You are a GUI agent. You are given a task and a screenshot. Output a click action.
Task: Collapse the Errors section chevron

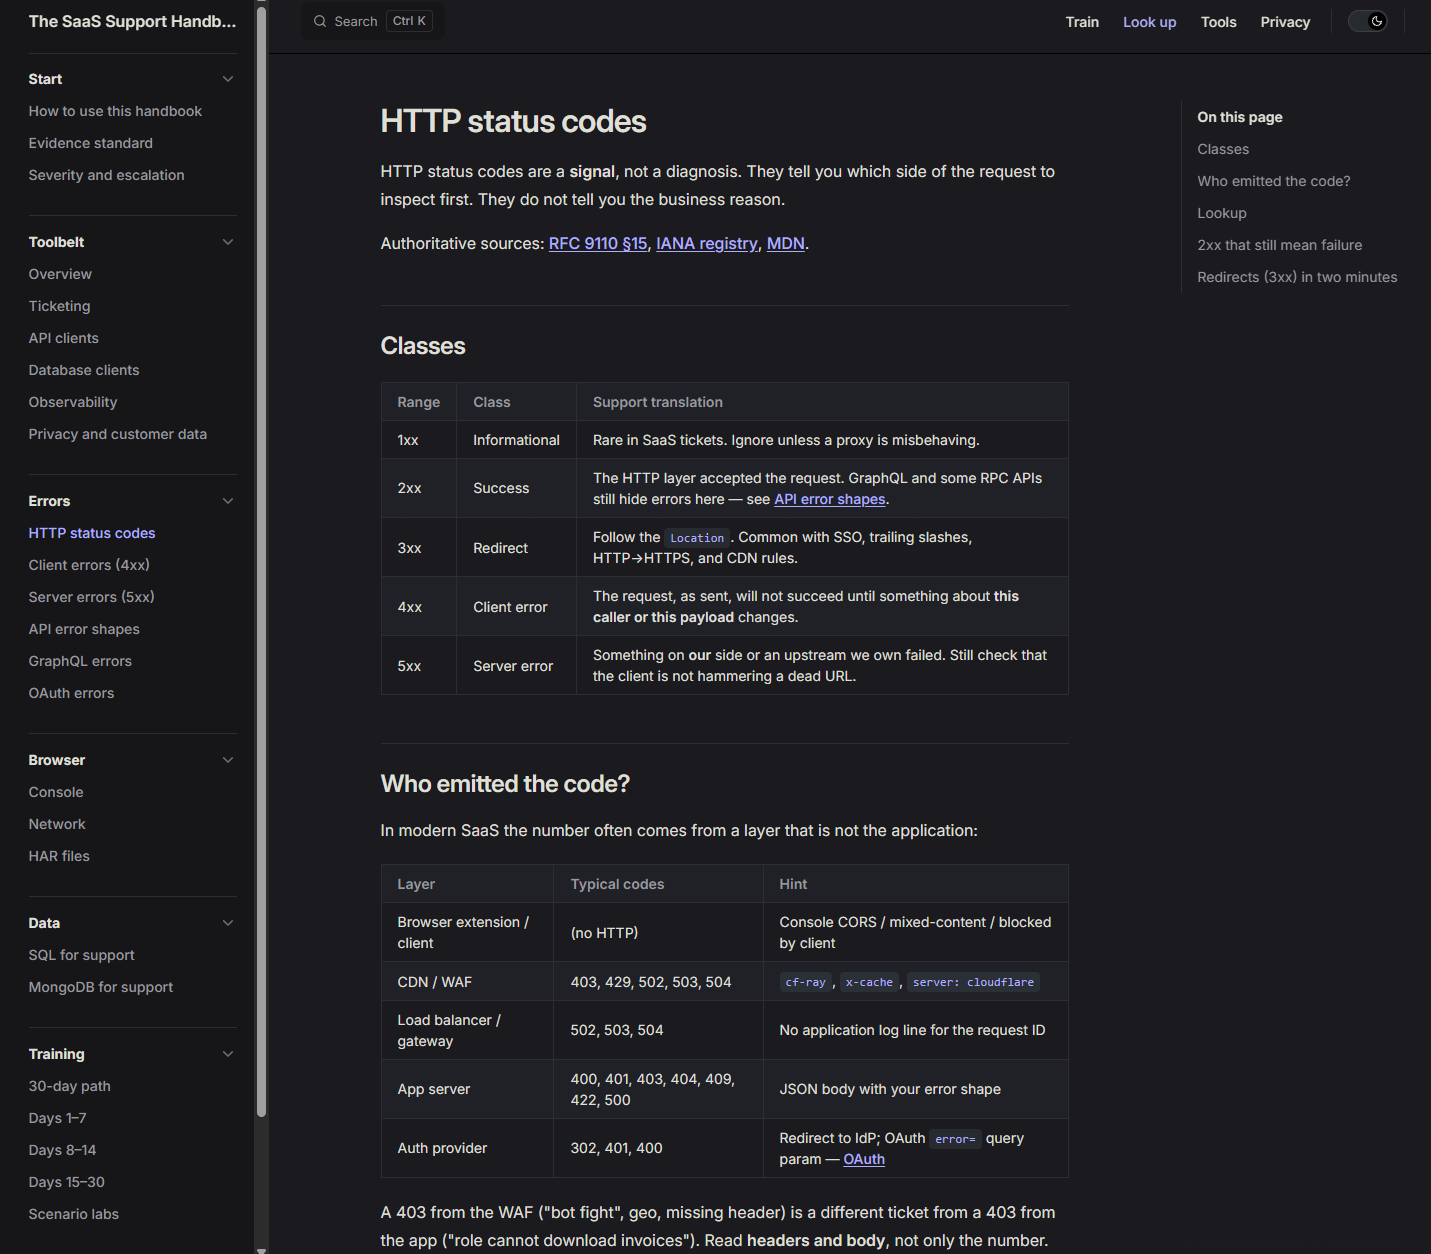coord(228,501)
